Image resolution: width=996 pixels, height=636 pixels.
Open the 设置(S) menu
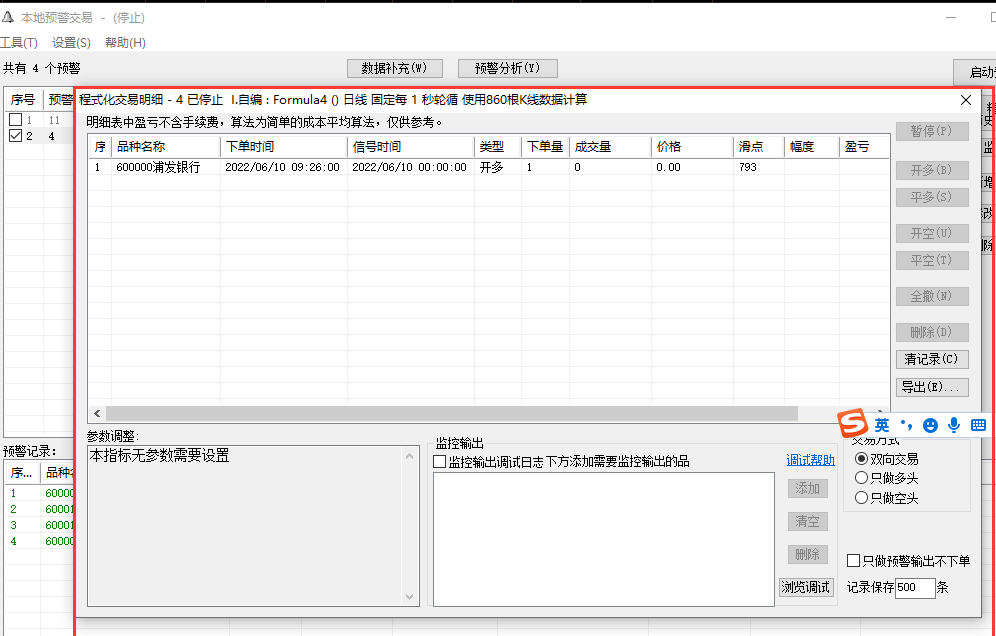coord(71,43)
